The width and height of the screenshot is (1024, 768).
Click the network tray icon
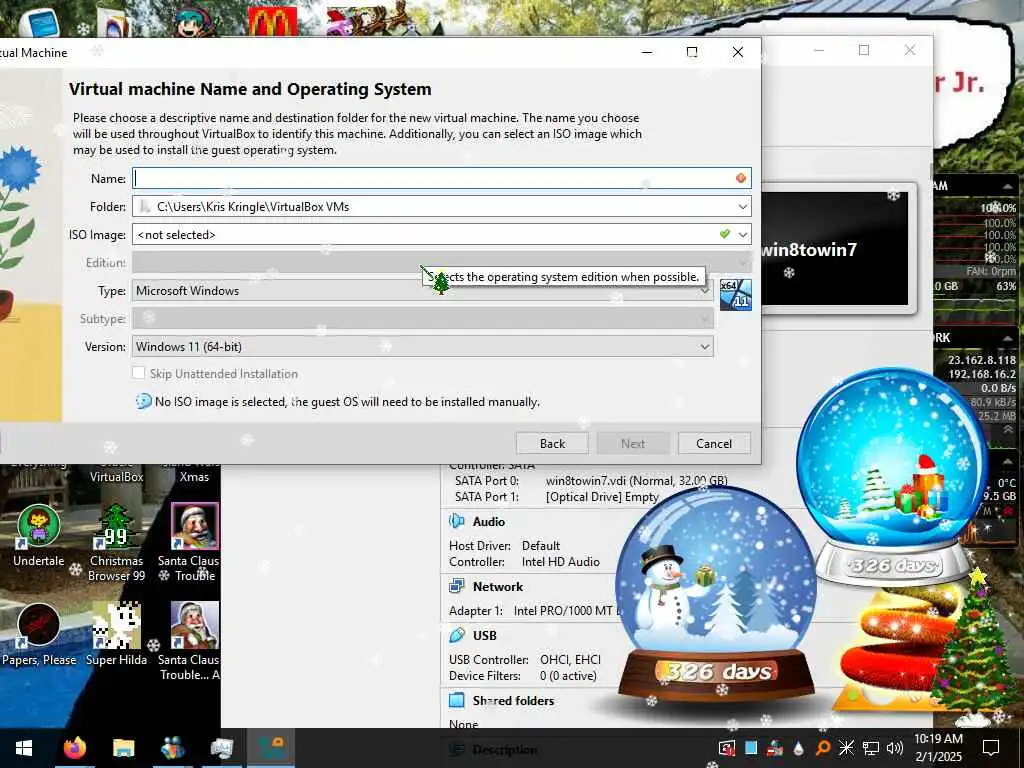tap(871, 748)
